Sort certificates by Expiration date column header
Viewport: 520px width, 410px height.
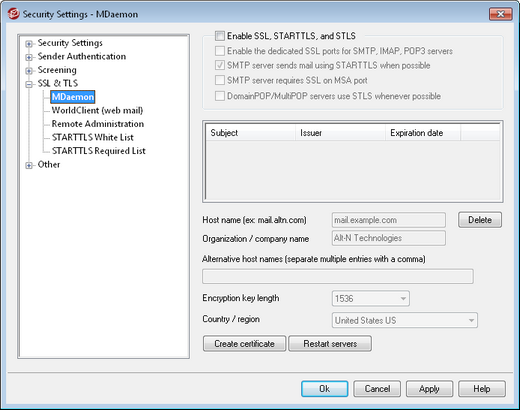(423, 133)
